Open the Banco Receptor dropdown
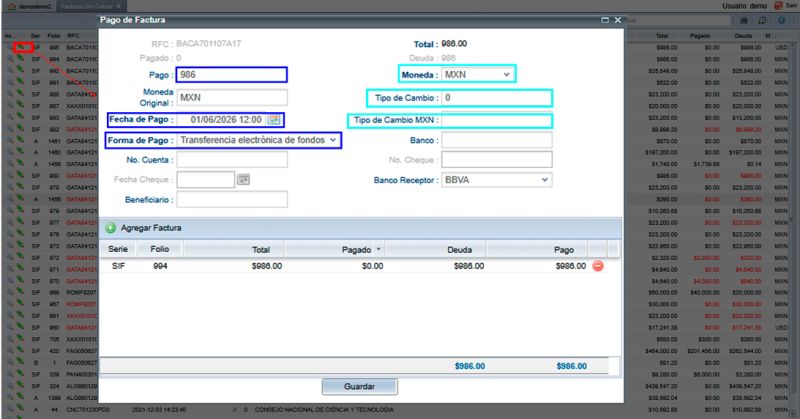800x419 pixels. [x=545, y=180]
